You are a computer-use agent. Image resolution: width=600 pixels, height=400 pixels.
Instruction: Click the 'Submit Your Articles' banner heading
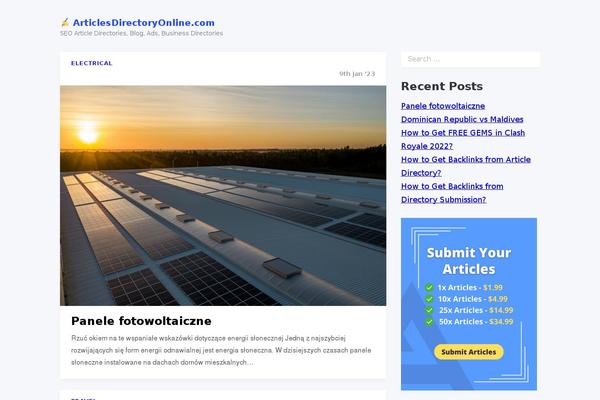coord(469,261)
